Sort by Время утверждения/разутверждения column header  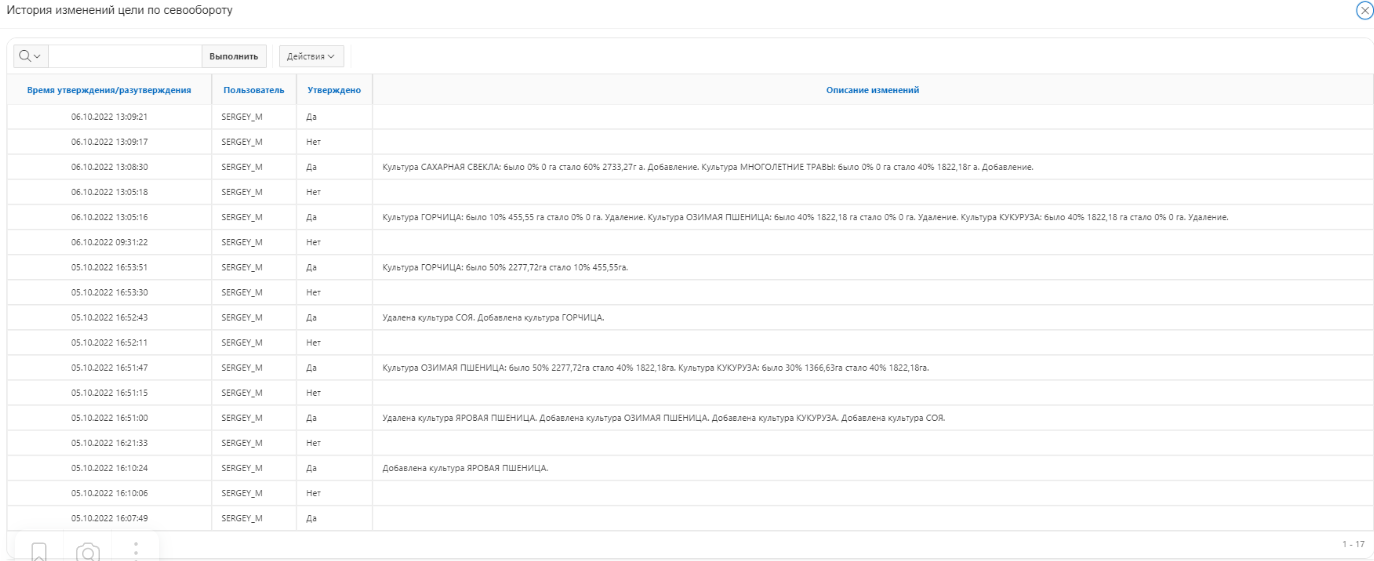pyautogui.click(x=110, y=90)
